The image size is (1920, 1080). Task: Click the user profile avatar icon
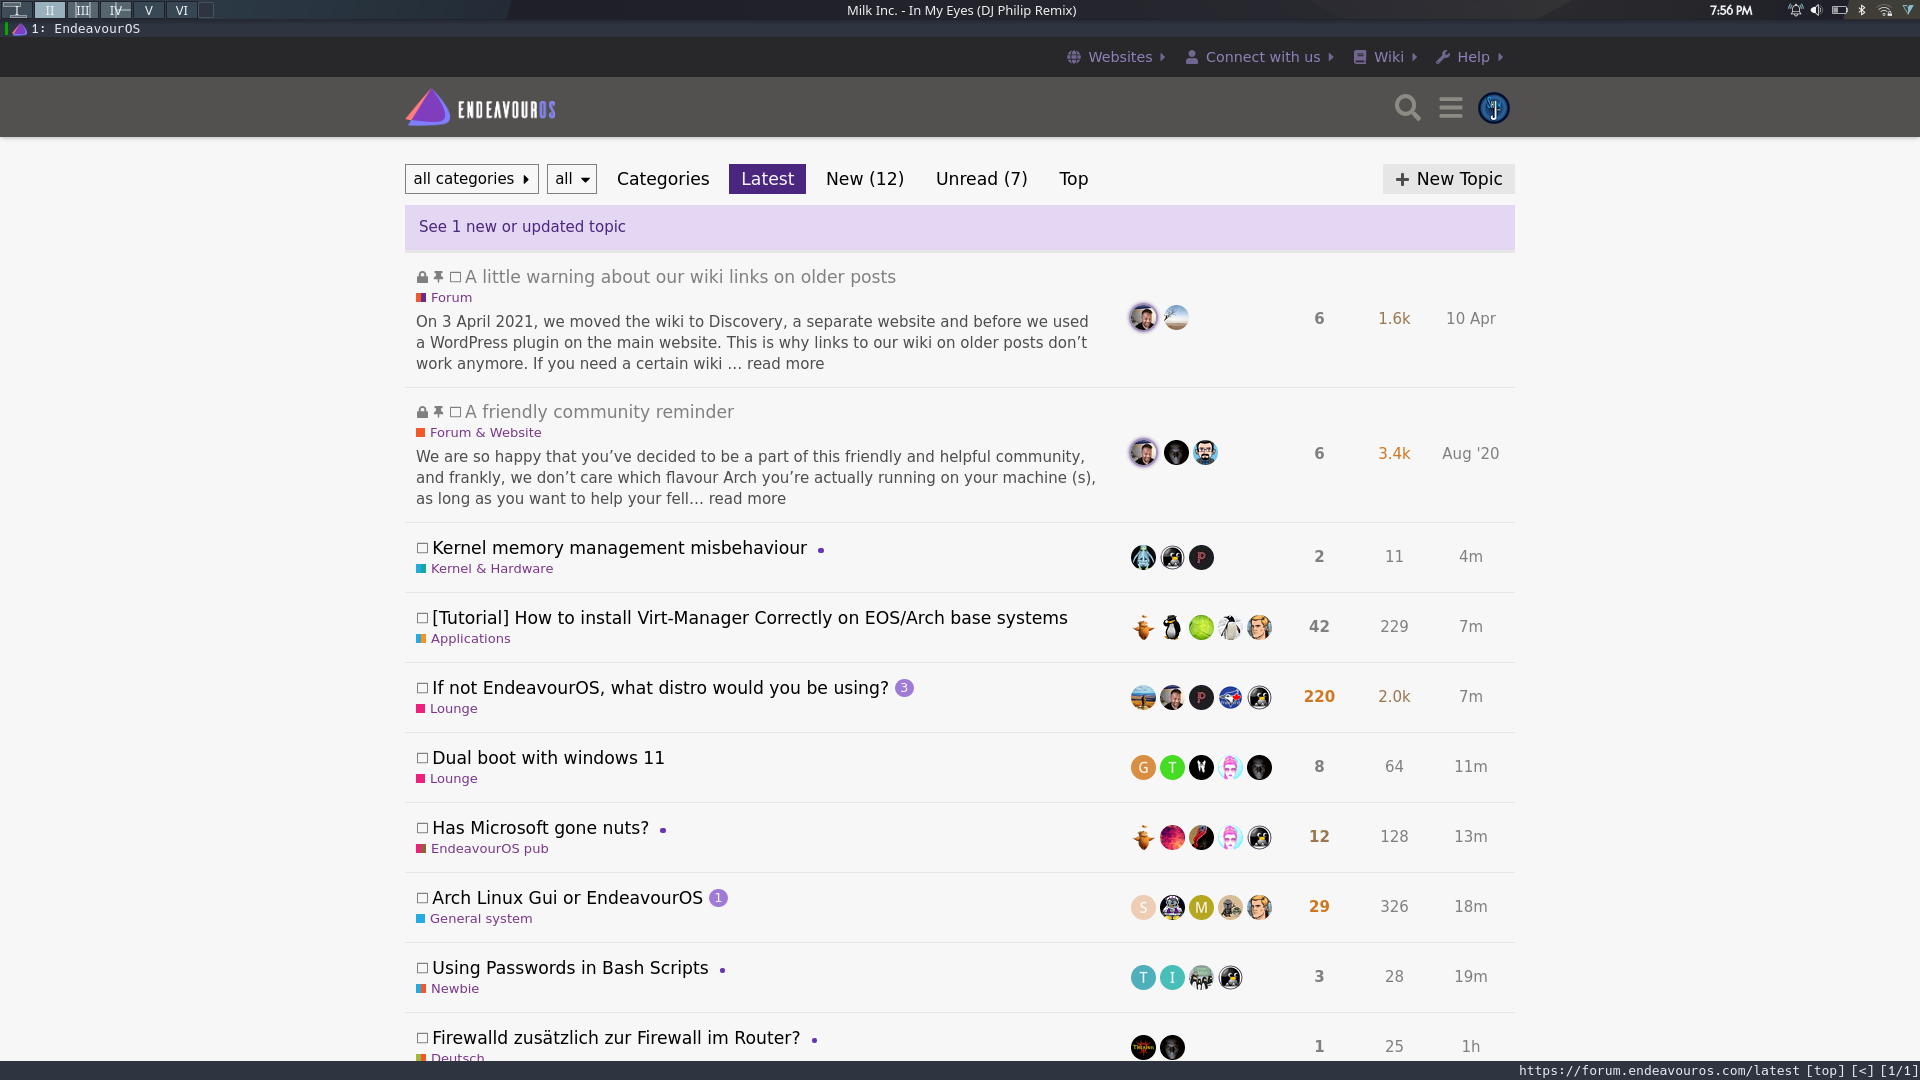tap(1494, 107)
